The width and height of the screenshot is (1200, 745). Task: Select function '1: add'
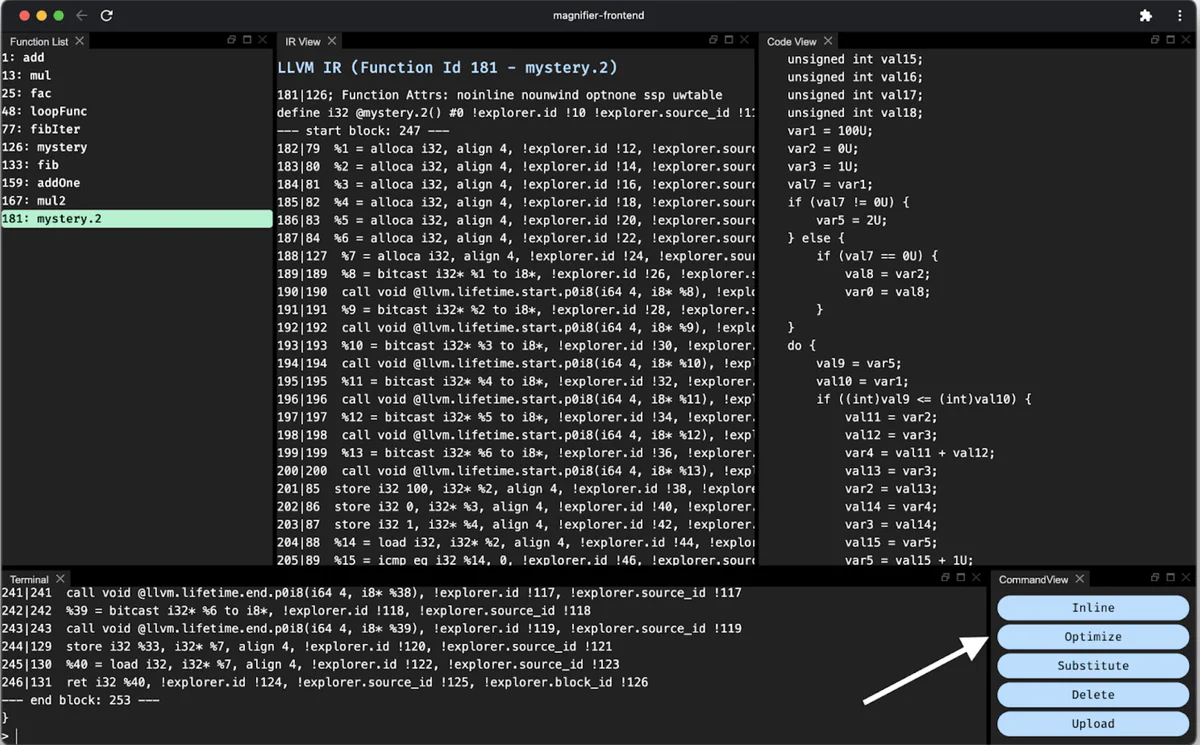[137, 58]
